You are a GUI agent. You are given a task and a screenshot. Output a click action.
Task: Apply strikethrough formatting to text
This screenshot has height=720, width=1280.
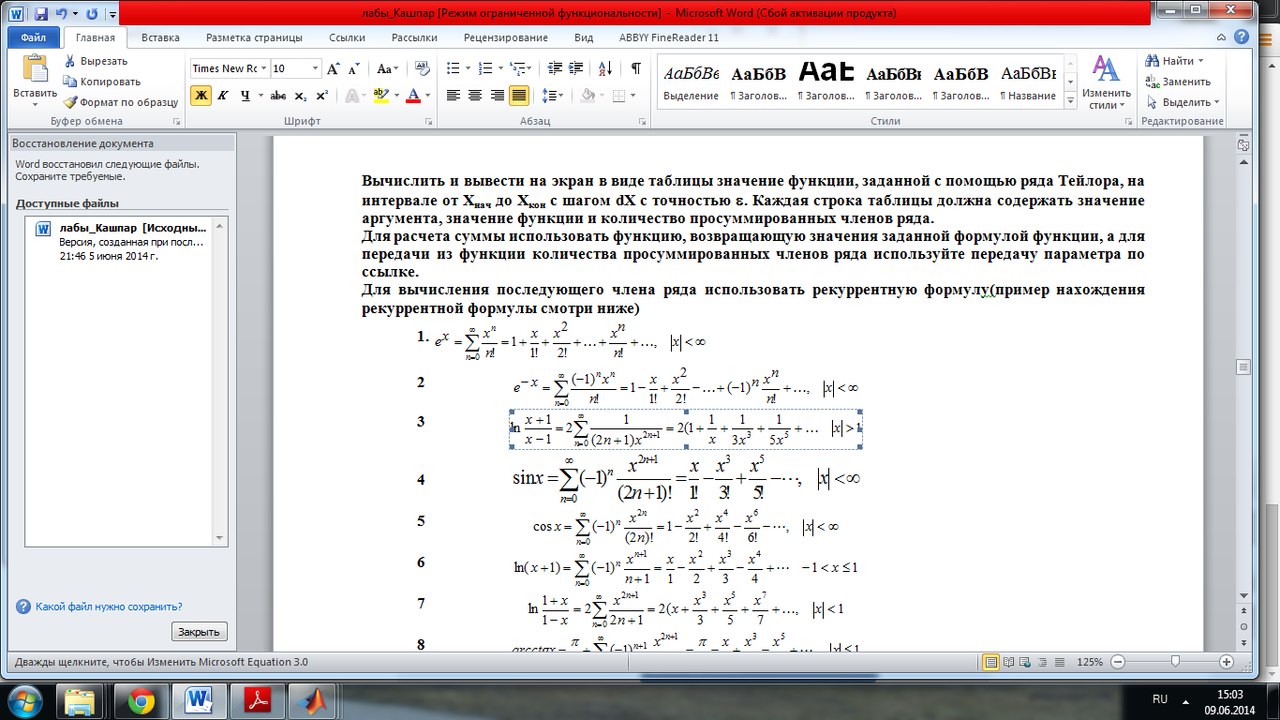[278, 96]
